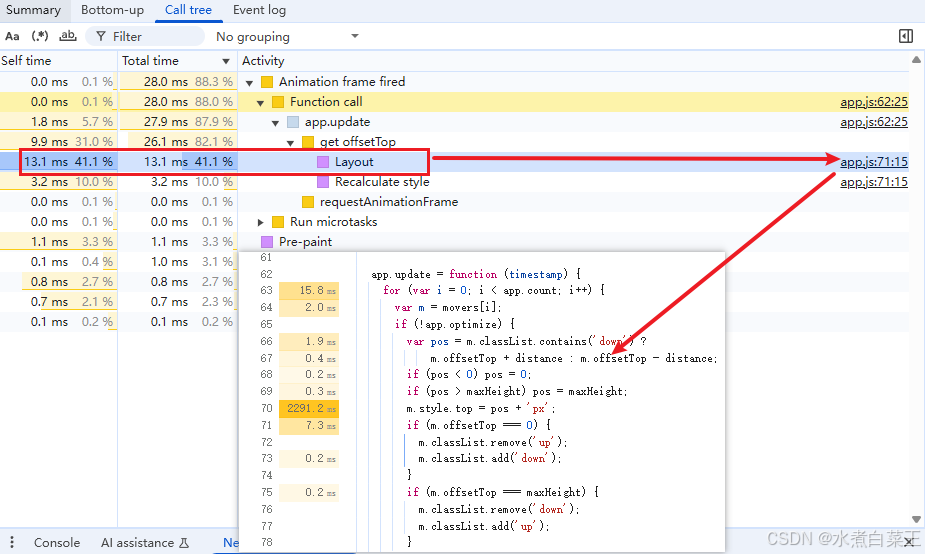Click the scroll up arrow
Viewport: 925px width, 554px height.
pyautogui.click(x=916, y=60)
